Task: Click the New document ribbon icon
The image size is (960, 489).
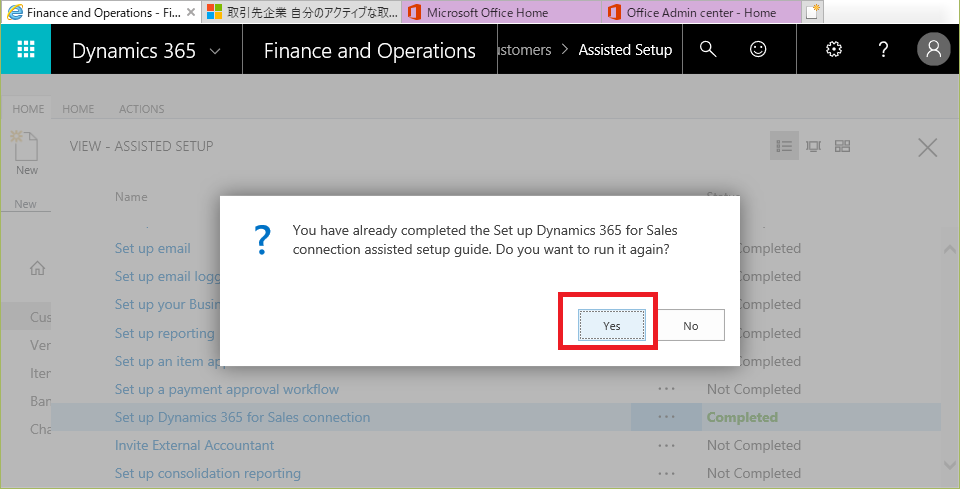Action: pos(26,153)
